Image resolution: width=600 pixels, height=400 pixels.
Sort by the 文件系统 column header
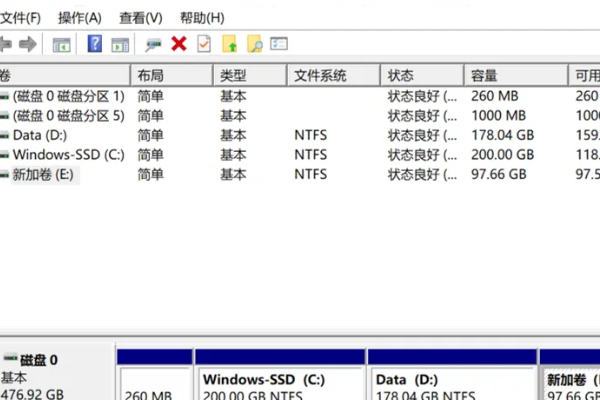(x=320, y=76)
